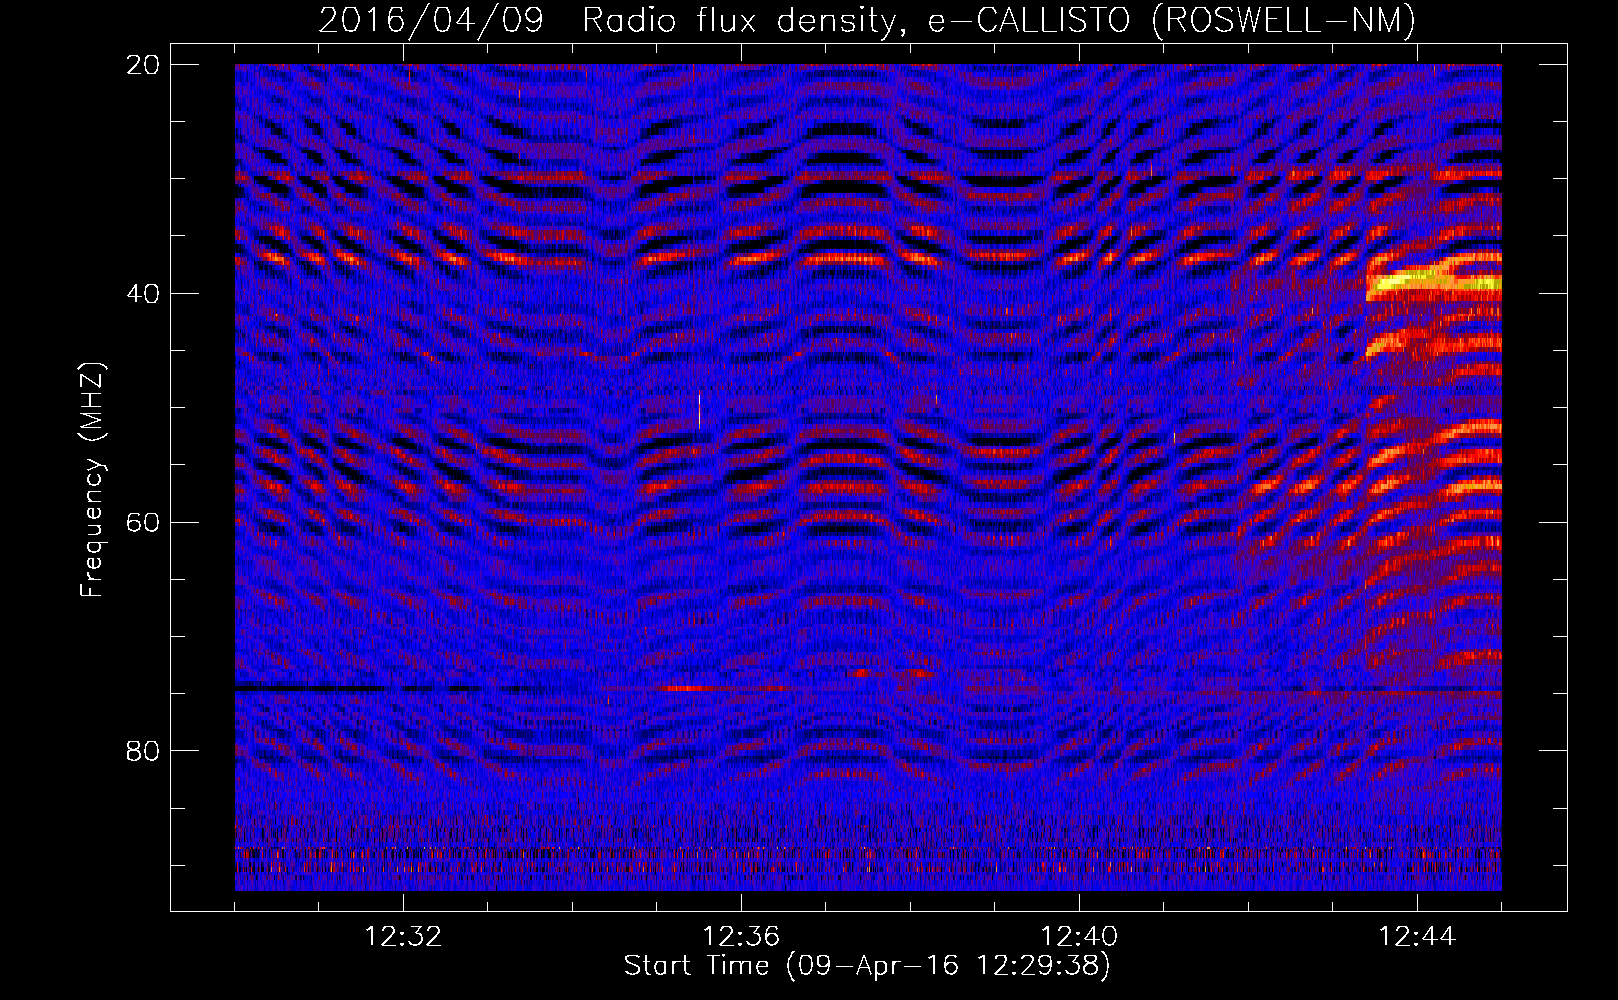Click the short white vertical spike near 50 MHz

(699, 410)
